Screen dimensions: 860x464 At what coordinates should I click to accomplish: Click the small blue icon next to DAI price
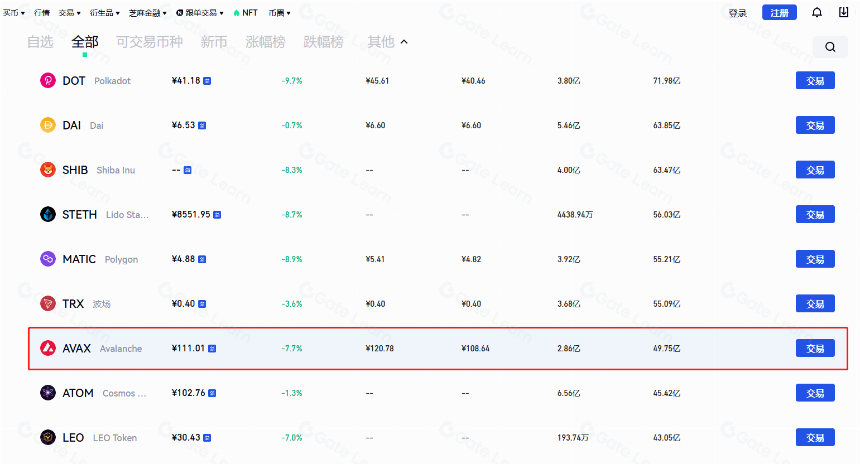tap(202, 126)
